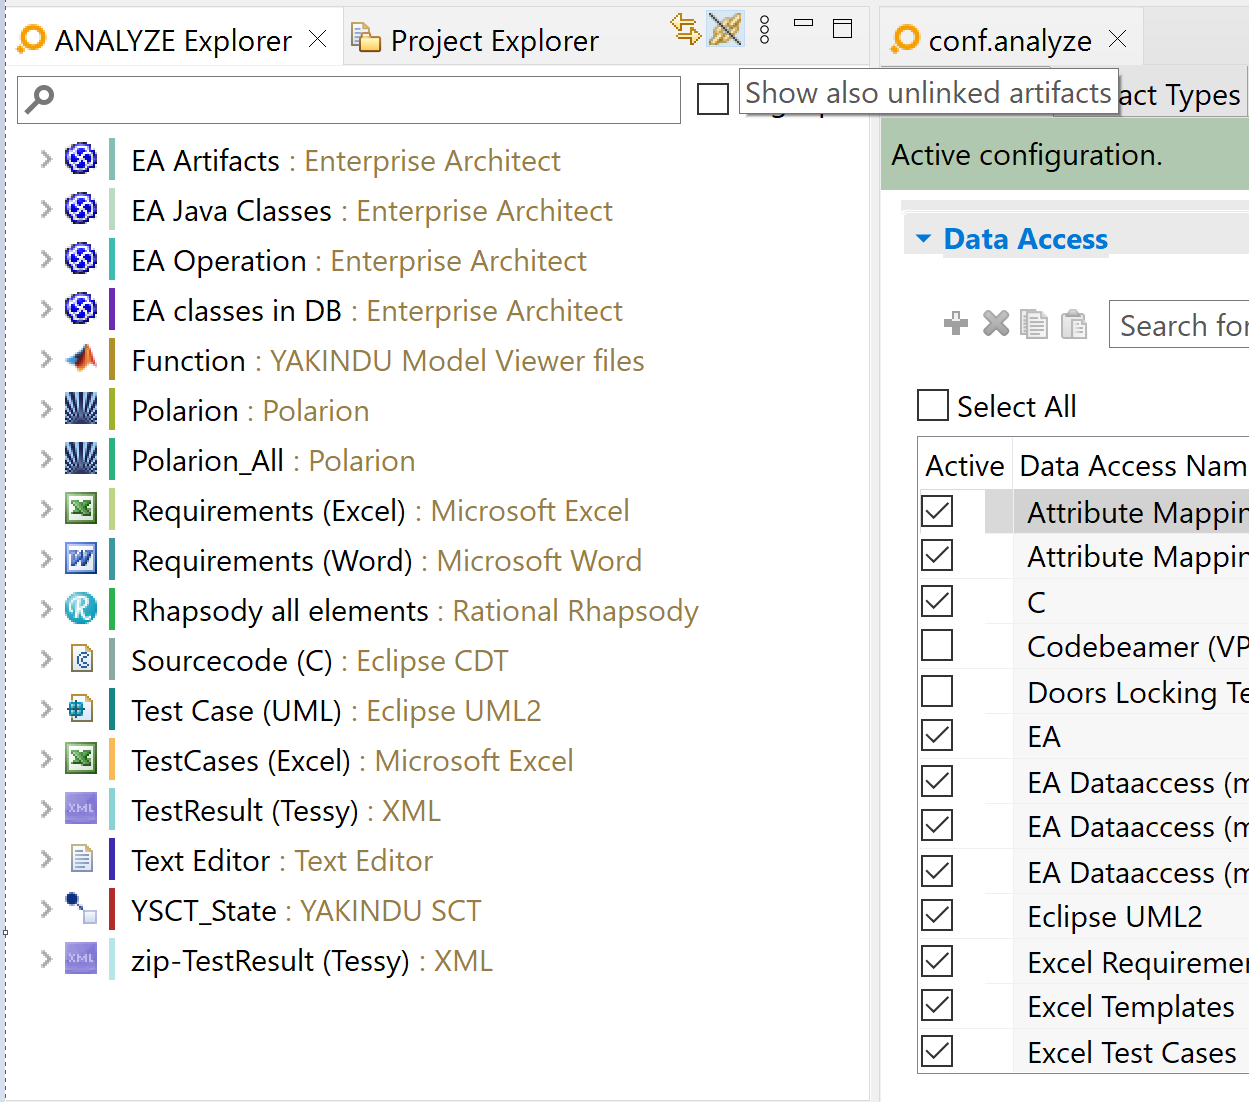Click the Data Access Name column header
Viewport: 1249px width, 1102px height.
point(1132,465)
